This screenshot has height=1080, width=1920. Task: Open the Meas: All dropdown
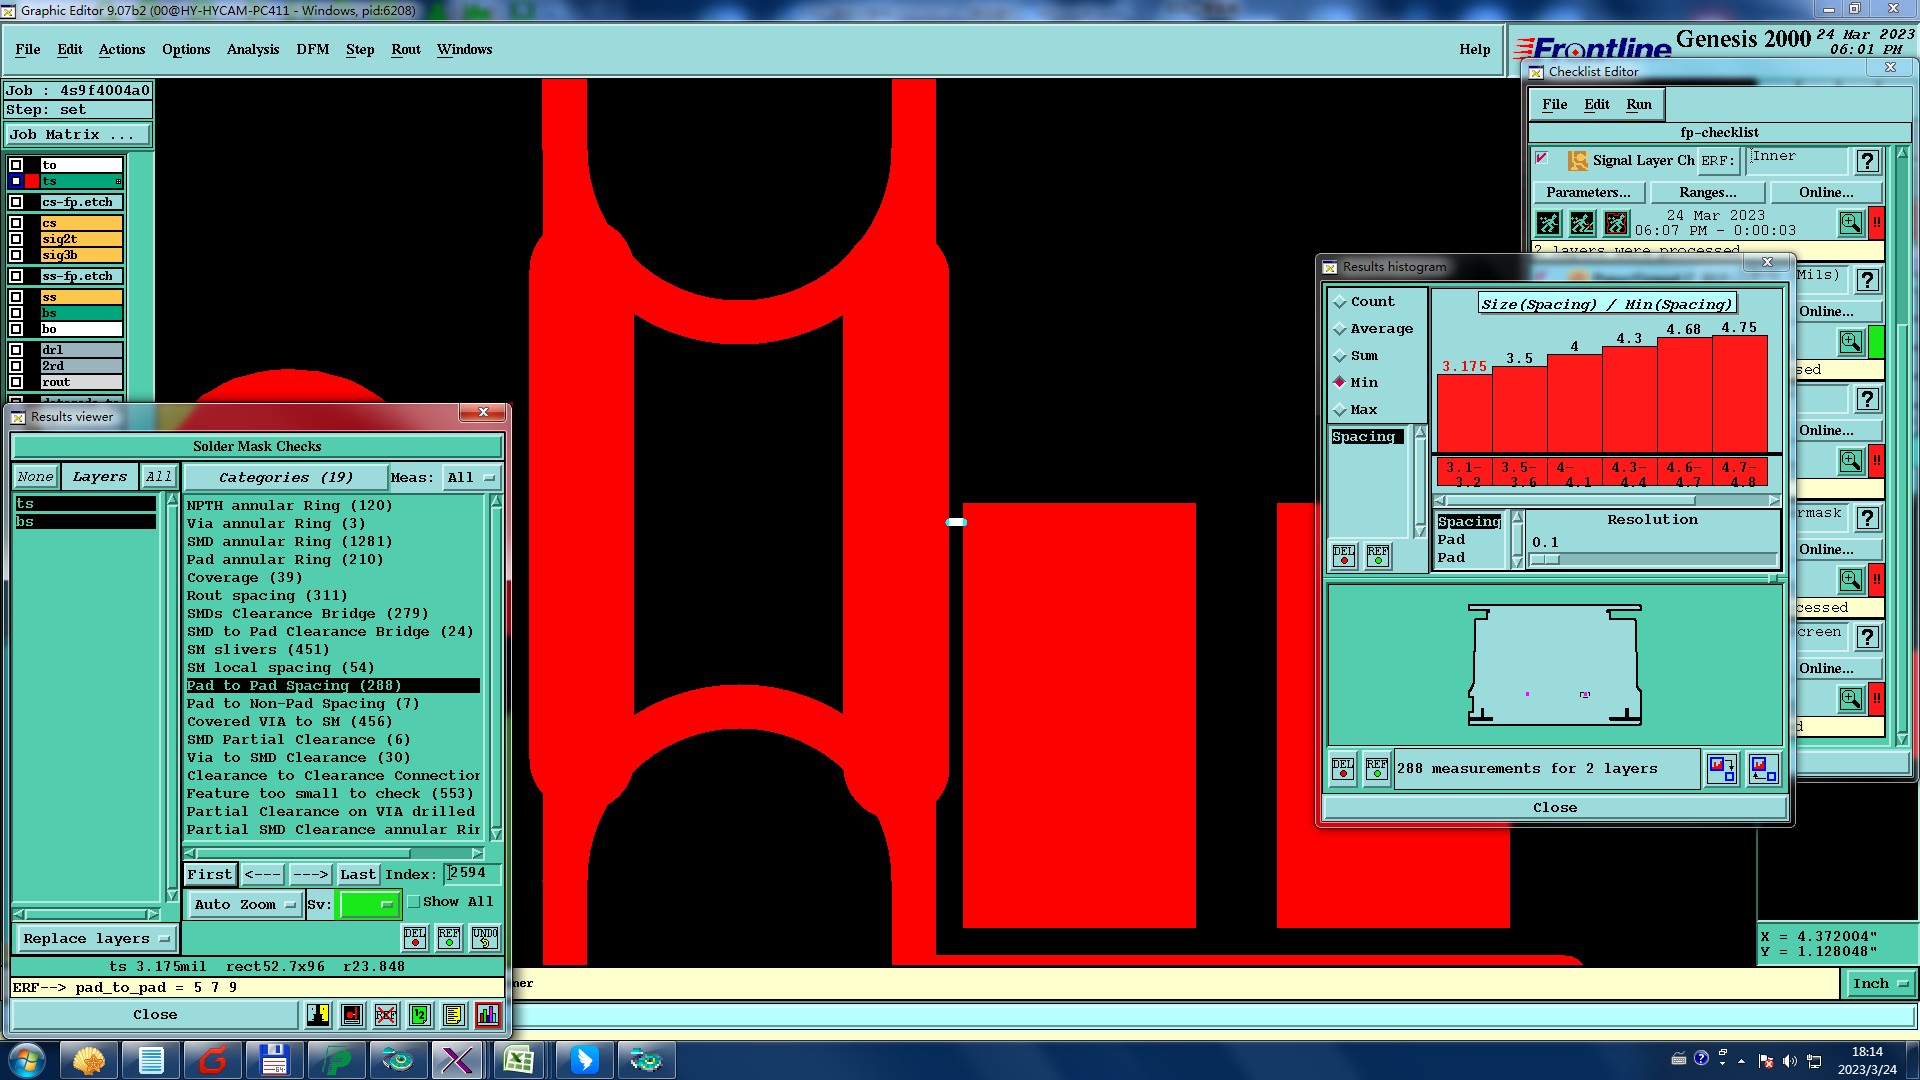471,478
